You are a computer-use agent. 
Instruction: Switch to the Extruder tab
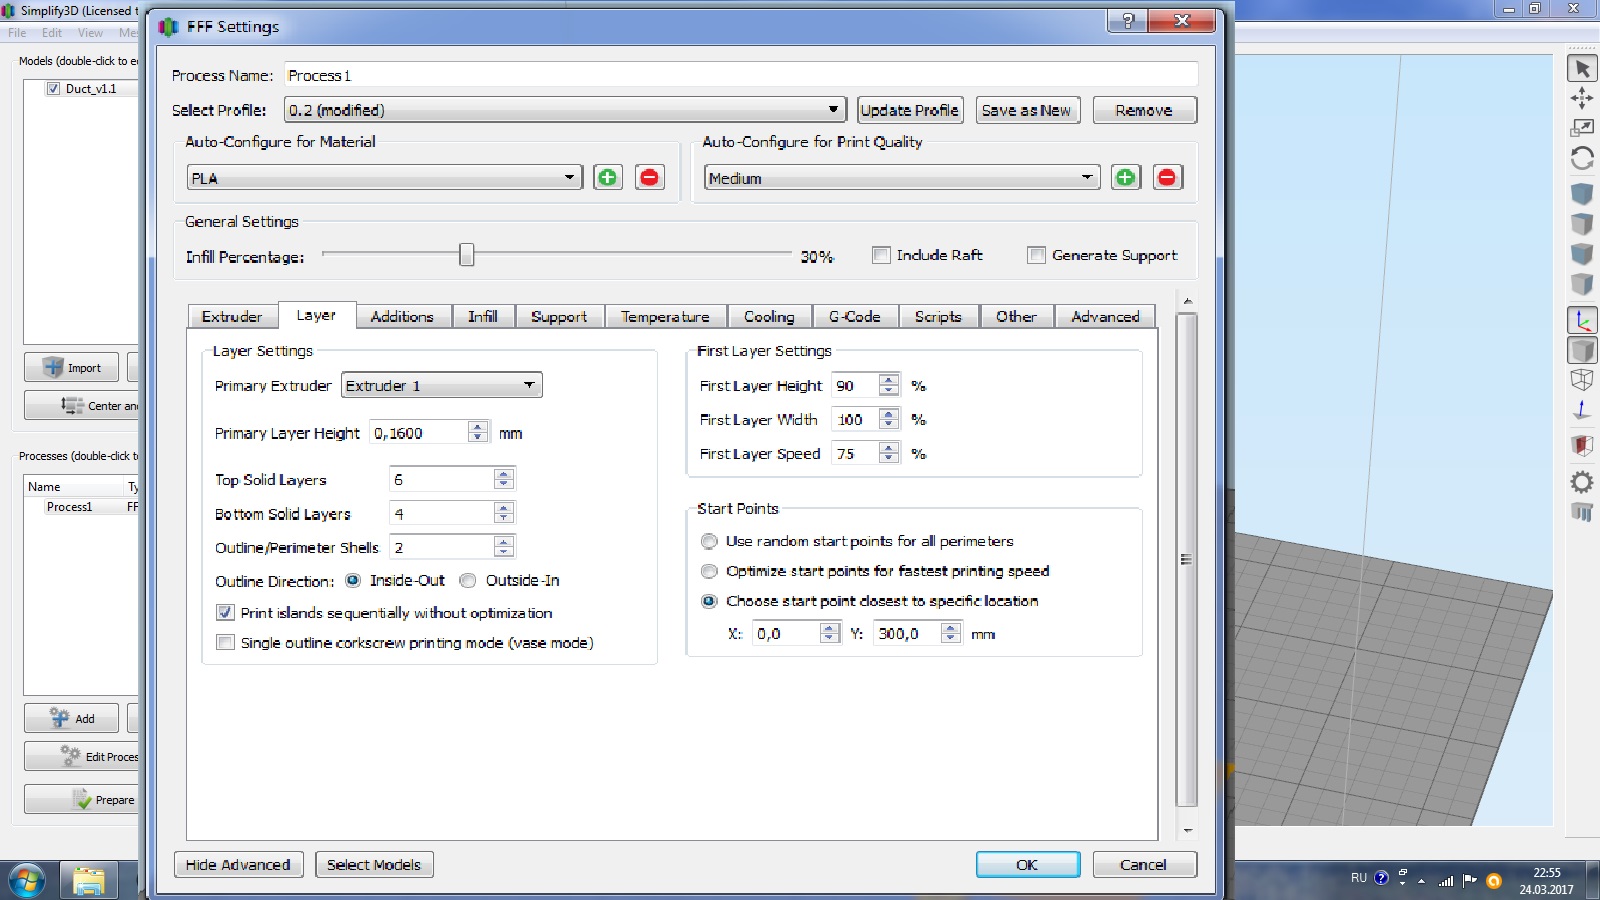[232, 316]
